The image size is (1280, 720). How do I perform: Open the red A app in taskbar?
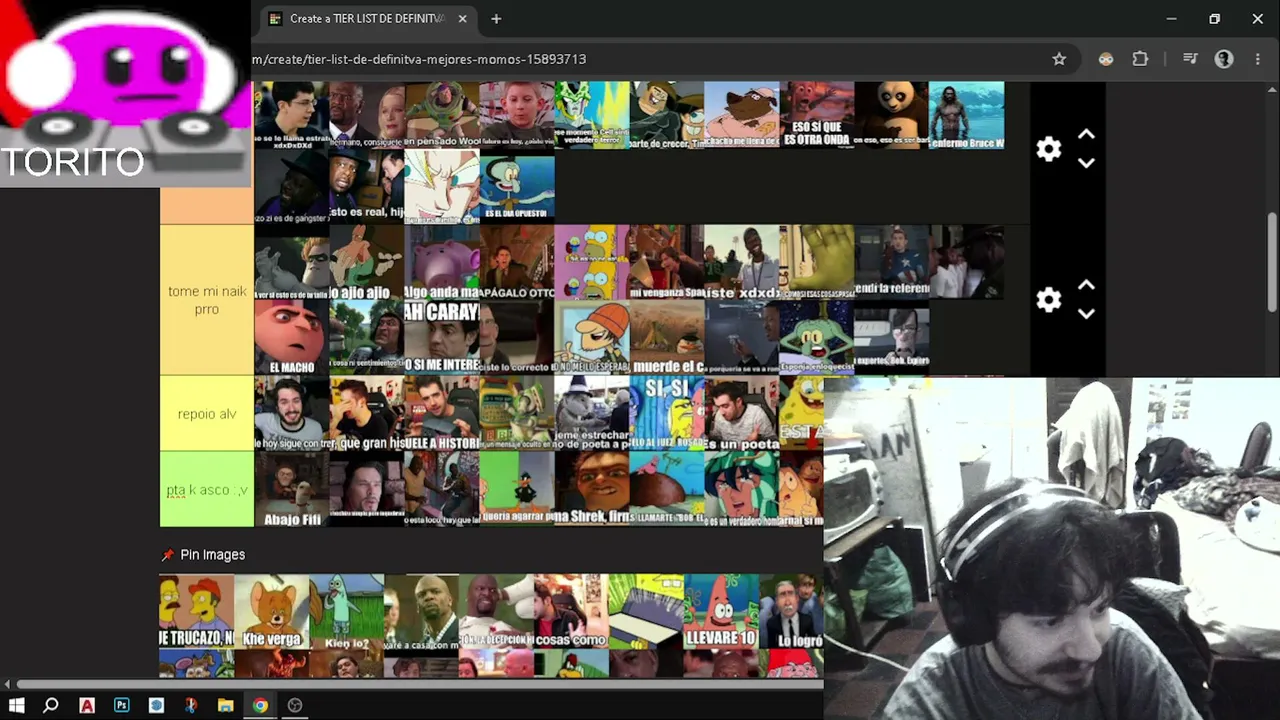click(87, 705)
